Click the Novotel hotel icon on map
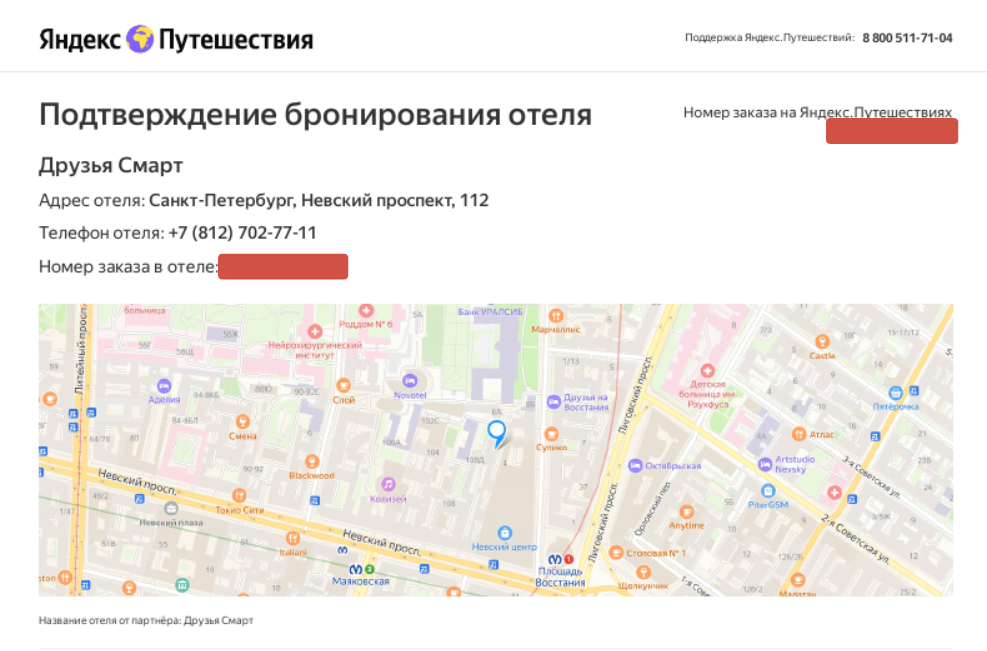Viewport: 987px width, 651px height. (409, 382)
